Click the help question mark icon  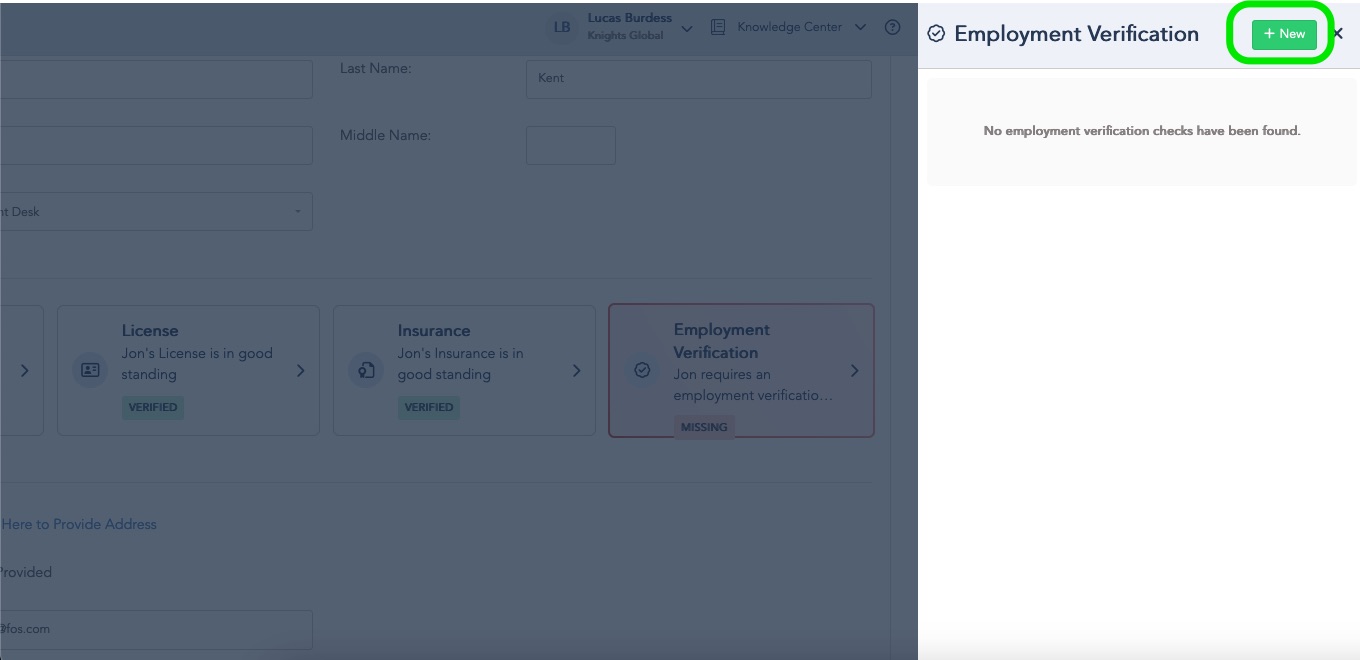[x=893, y=27]
